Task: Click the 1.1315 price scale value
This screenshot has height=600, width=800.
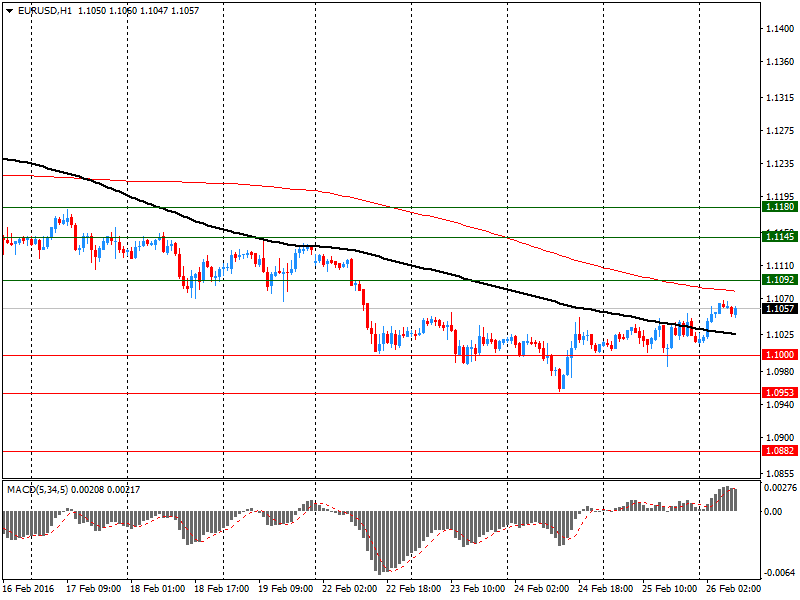Action: [x=781, y=98]
